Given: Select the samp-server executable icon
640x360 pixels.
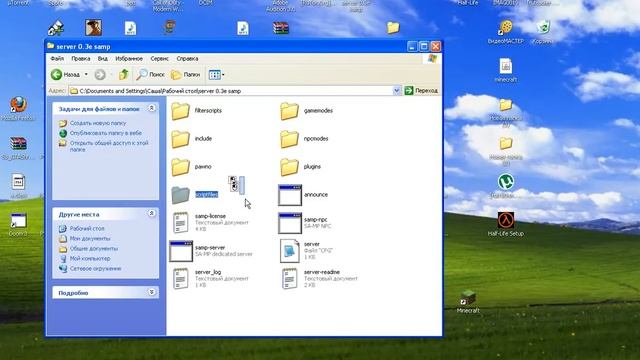Looking at the screenshot, I should (x=181, y=251).
